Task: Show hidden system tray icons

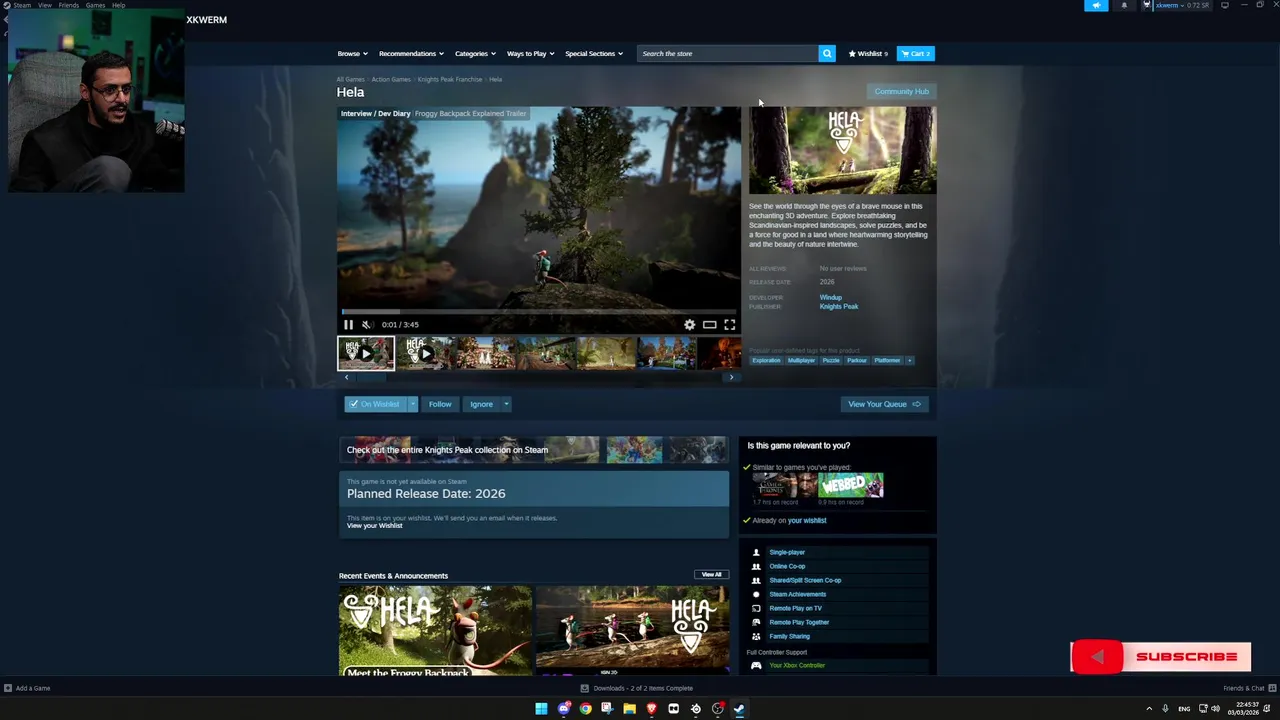Action: pos(1149,708)
